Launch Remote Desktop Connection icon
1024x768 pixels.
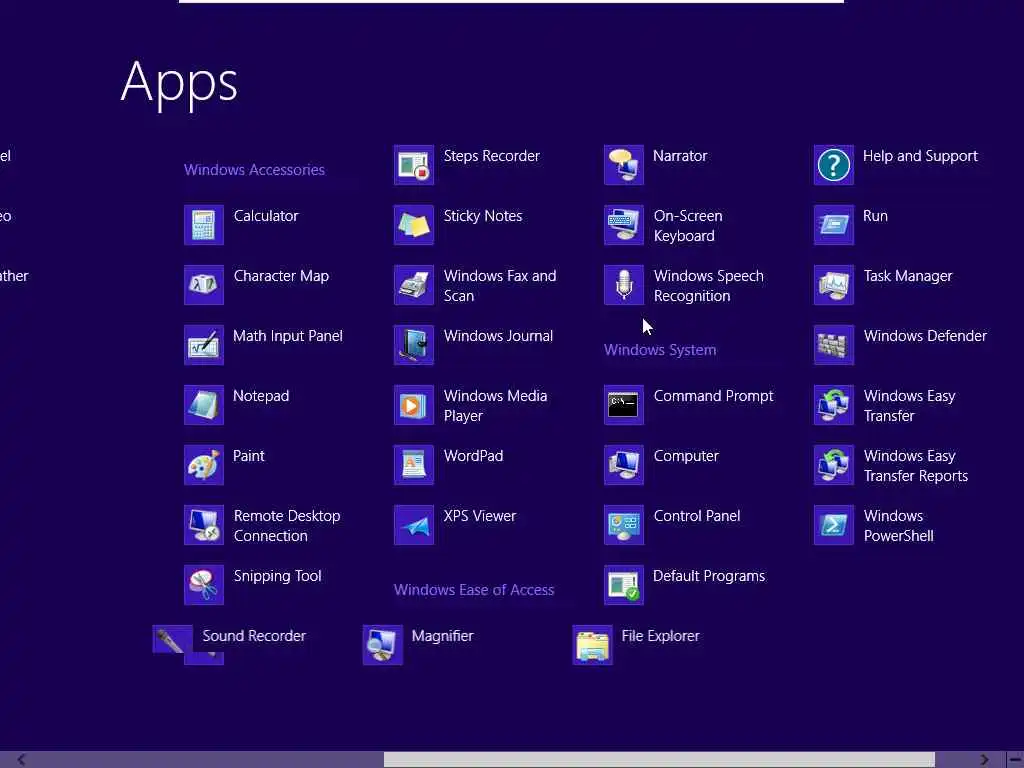click(204, 525)
